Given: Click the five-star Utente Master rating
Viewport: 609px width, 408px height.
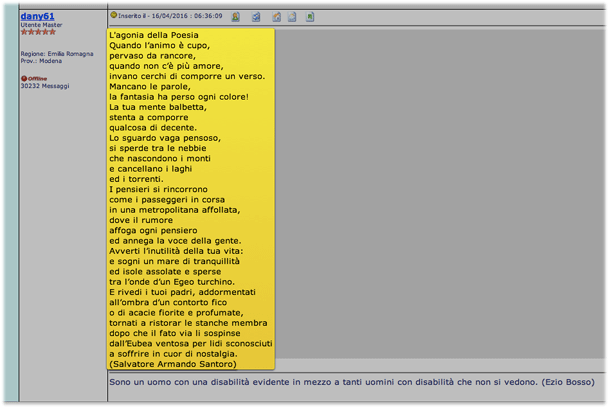Looking at the screenshot, I should [38, 32].
